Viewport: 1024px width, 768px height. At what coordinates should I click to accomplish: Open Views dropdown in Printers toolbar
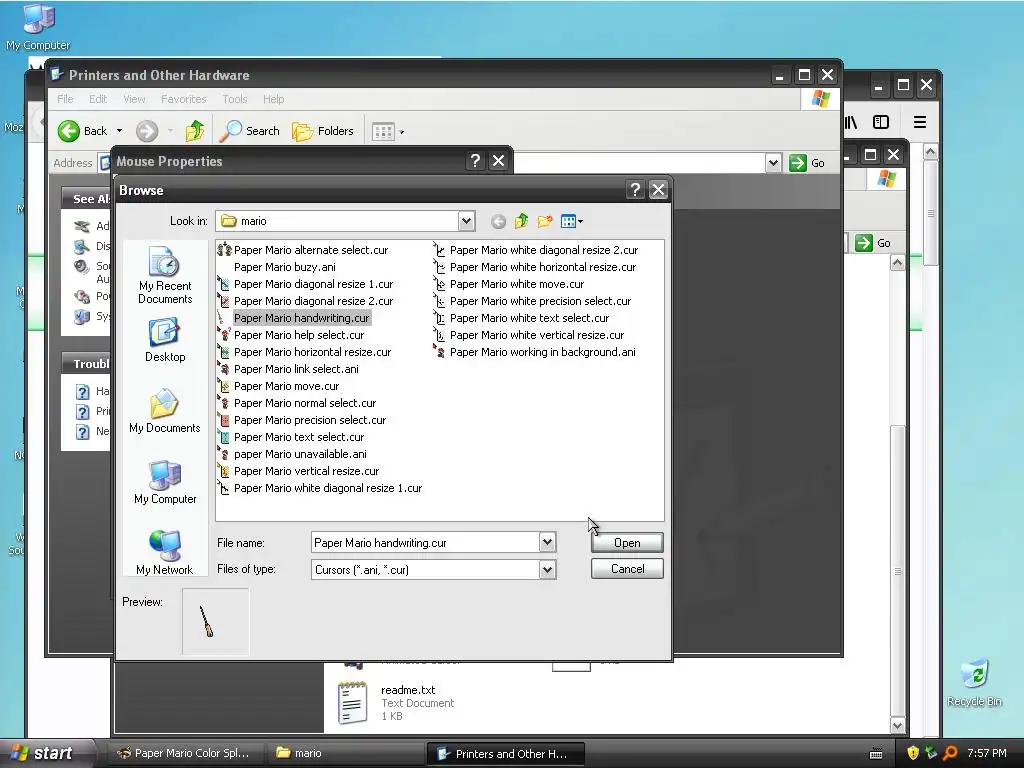click(x=388, y=132)
